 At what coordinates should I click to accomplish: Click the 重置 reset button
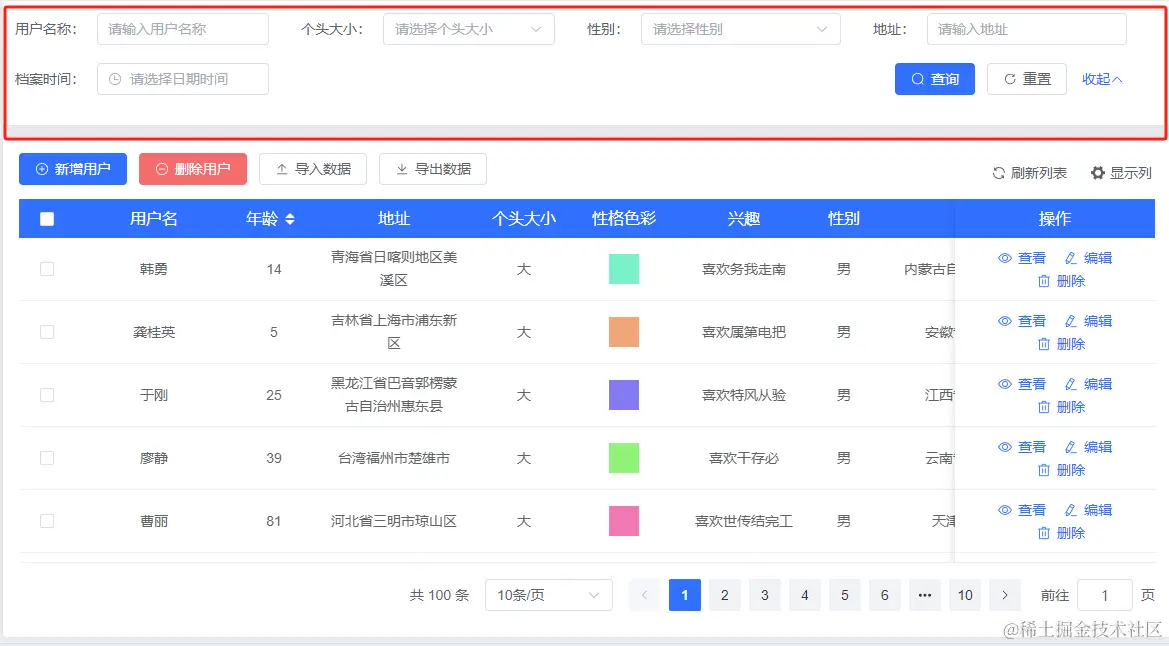[1027, 79]
